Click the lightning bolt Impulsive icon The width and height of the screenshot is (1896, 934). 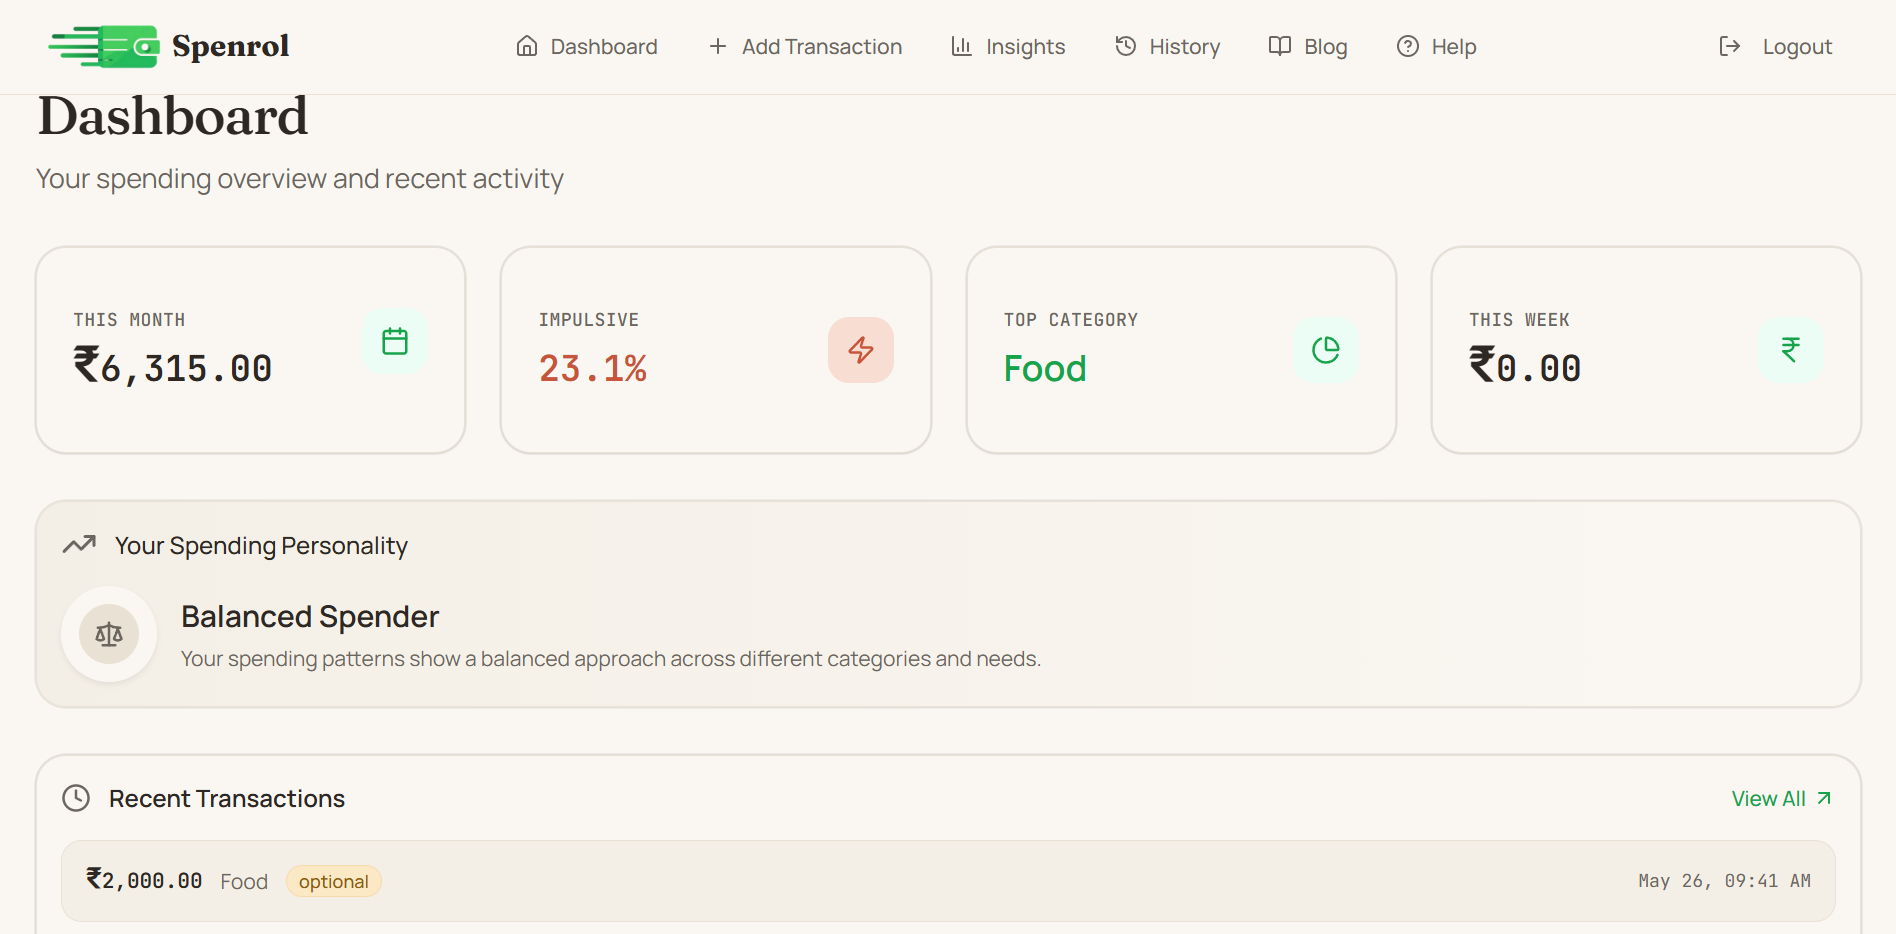tap(861, 350)
